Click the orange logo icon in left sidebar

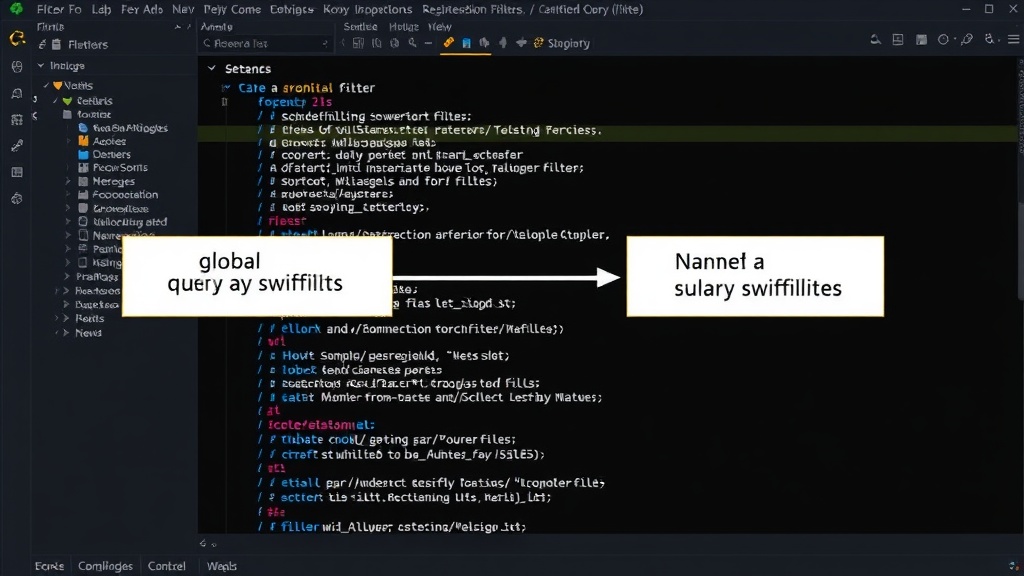coord(17,39)
